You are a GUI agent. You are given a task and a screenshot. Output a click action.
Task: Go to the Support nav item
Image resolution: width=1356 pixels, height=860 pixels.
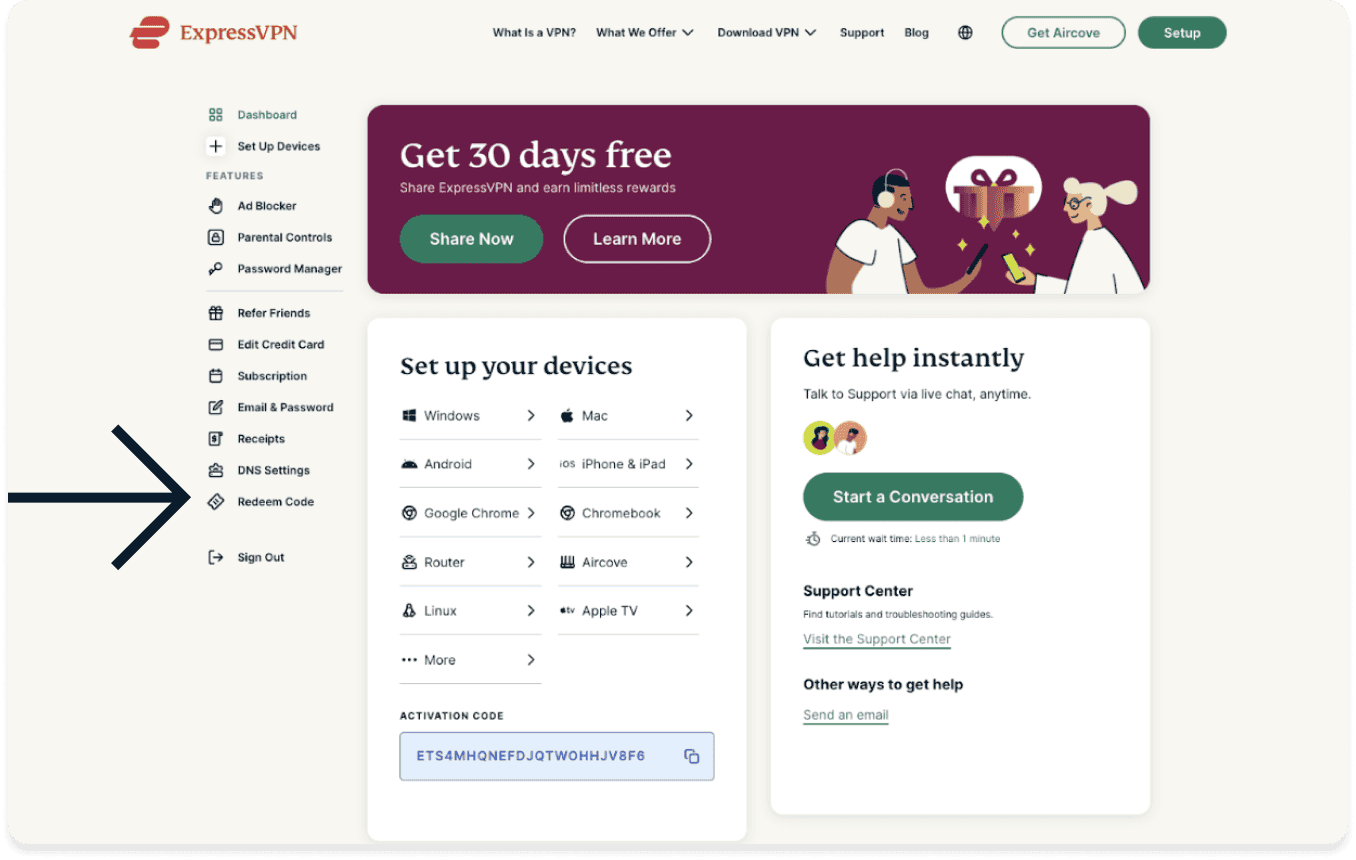(x=862, y=33)
